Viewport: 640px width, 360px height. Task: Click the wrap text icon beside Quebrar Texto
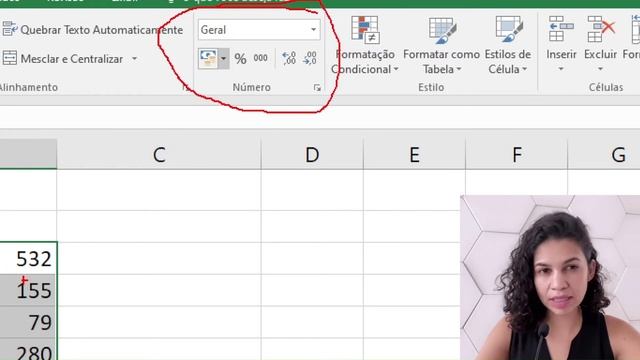pos(10,29)
